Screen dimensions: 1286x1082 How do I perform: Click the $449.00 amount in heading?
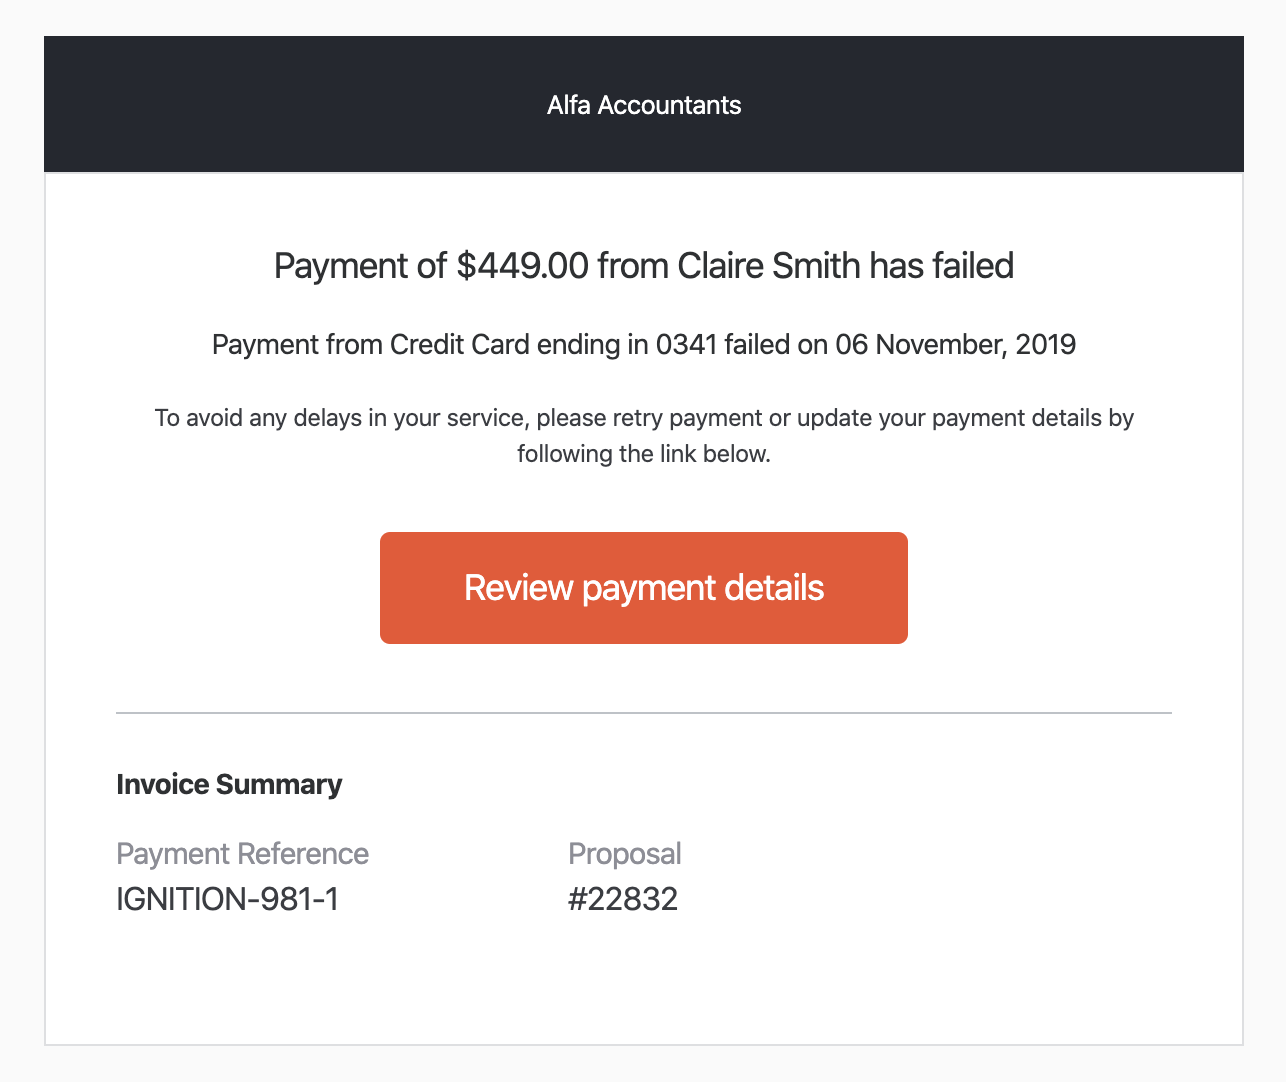coord(522,266)
